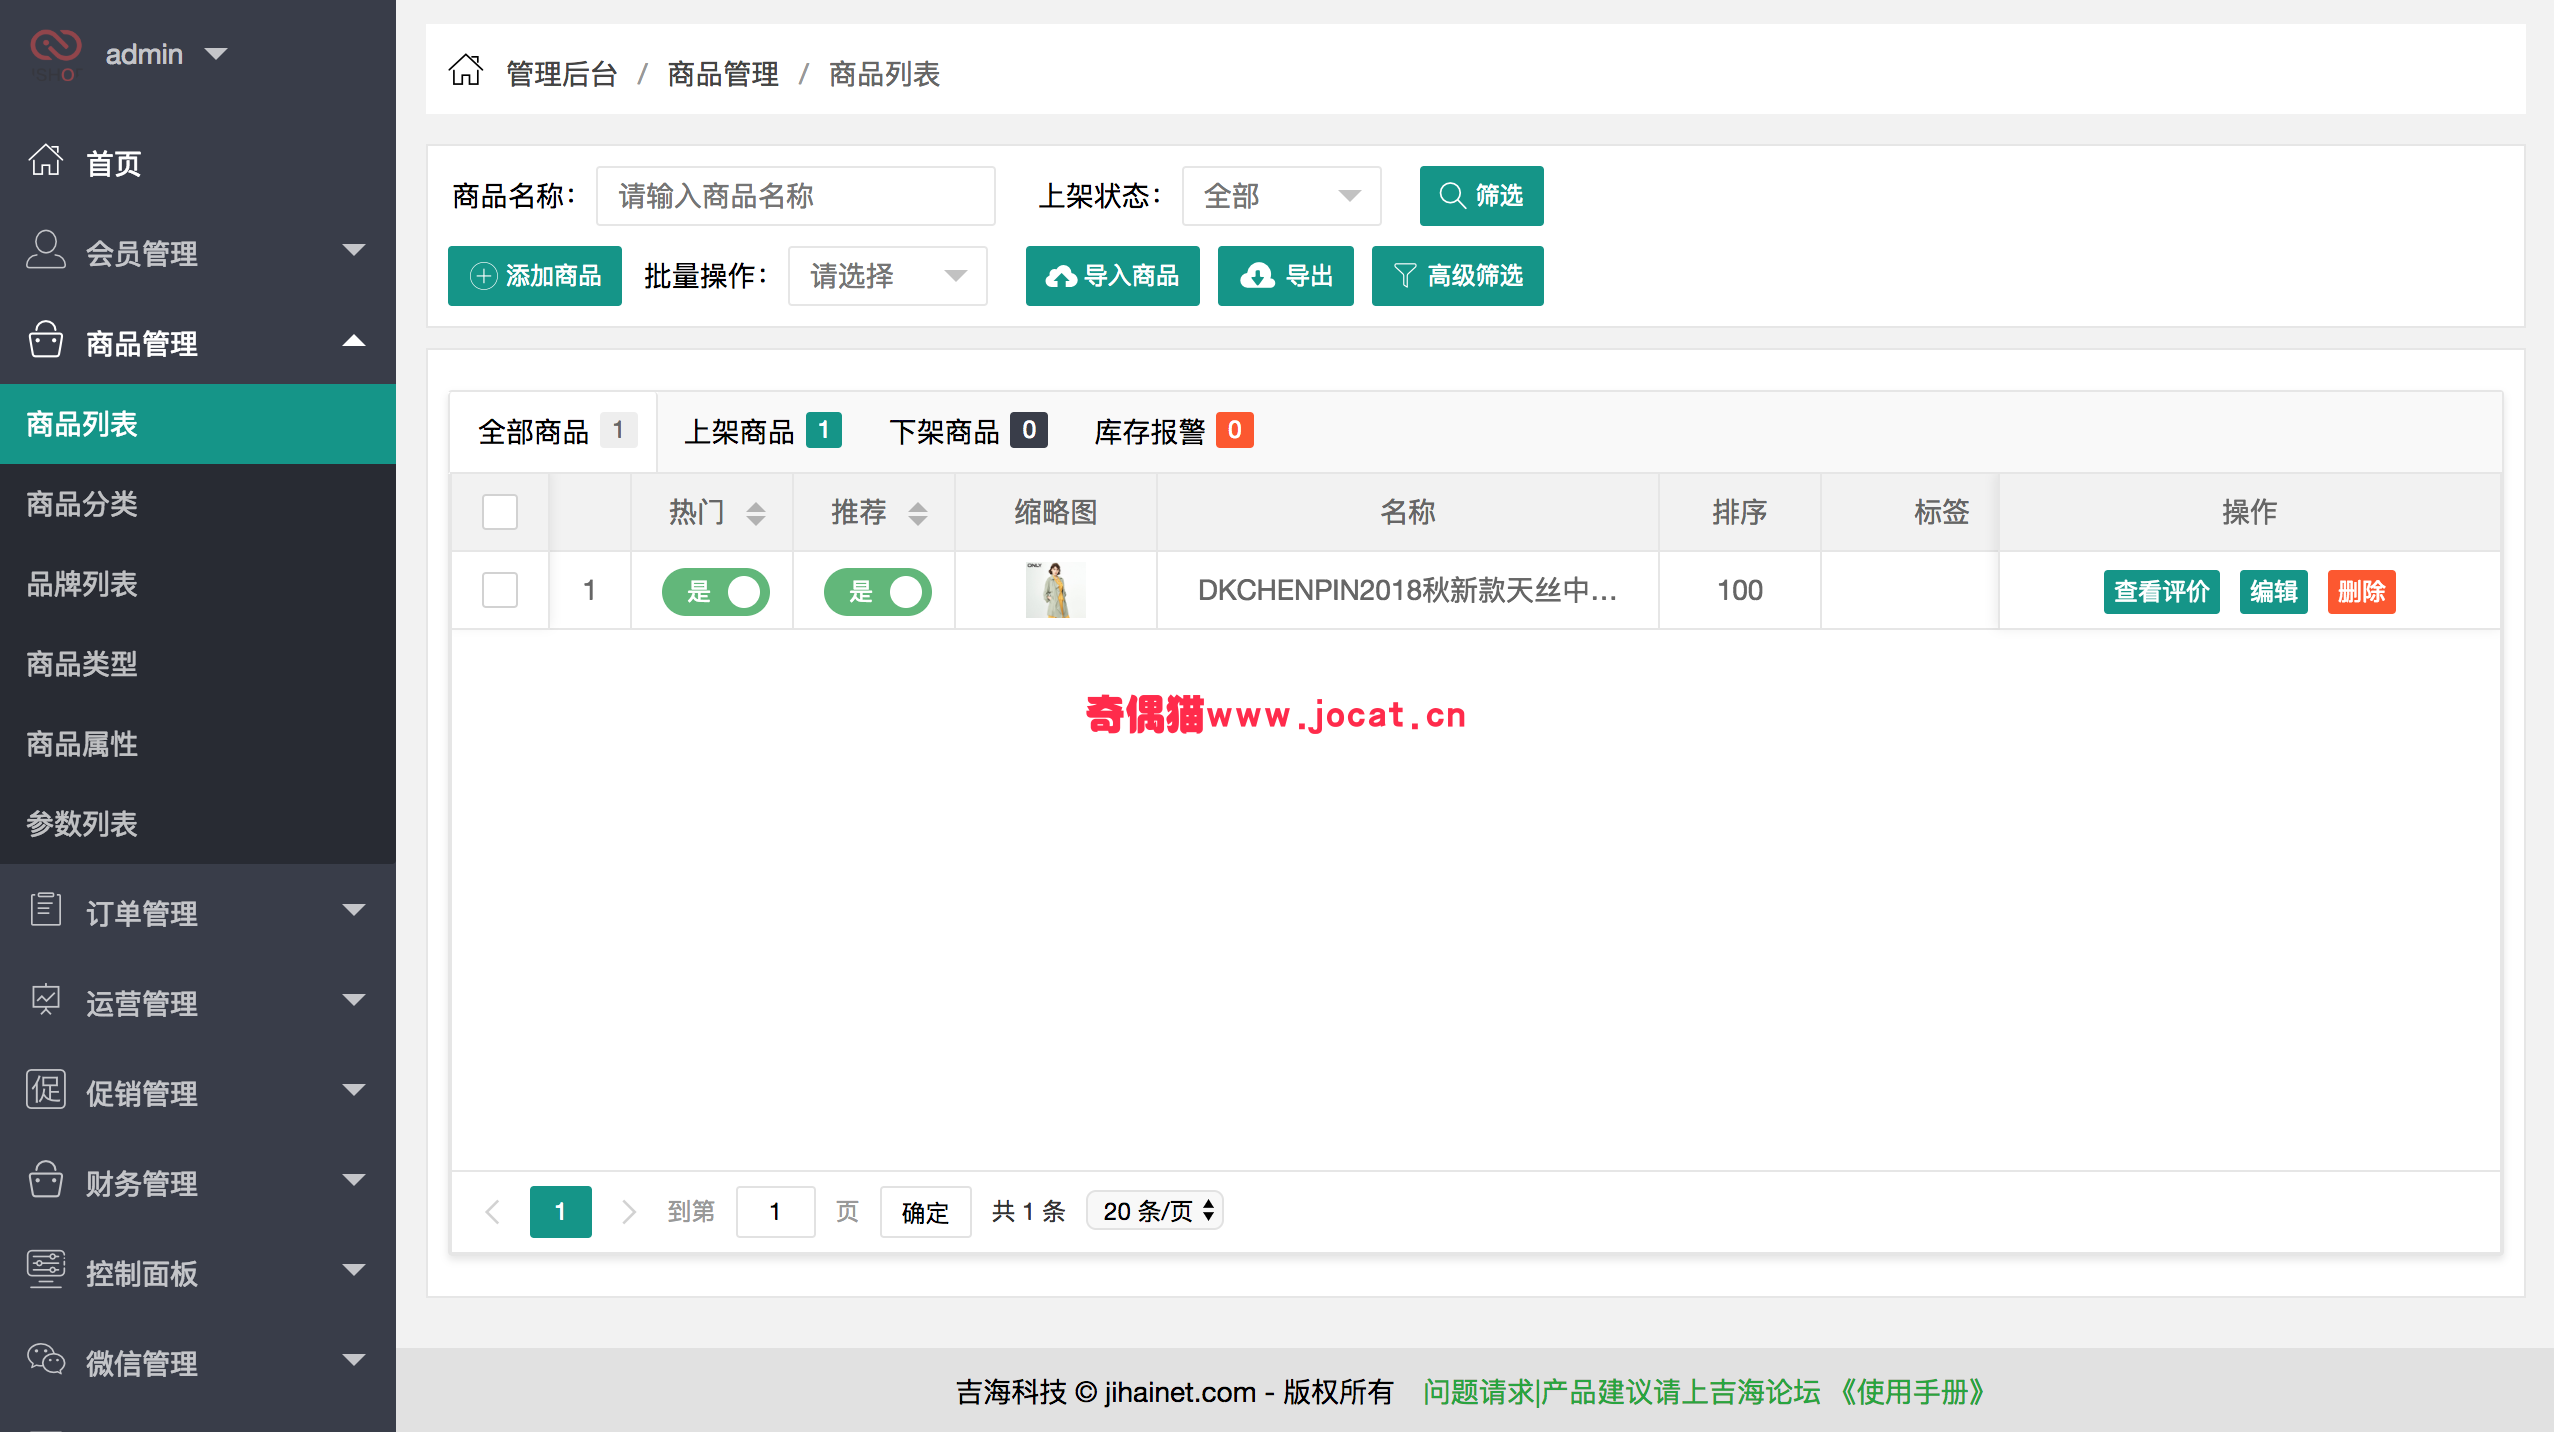The height and width of the screenshot is (1432, 2554).
Task: Click the 添加商品 button
Action: pyautogui.click(x=534, y=276)
